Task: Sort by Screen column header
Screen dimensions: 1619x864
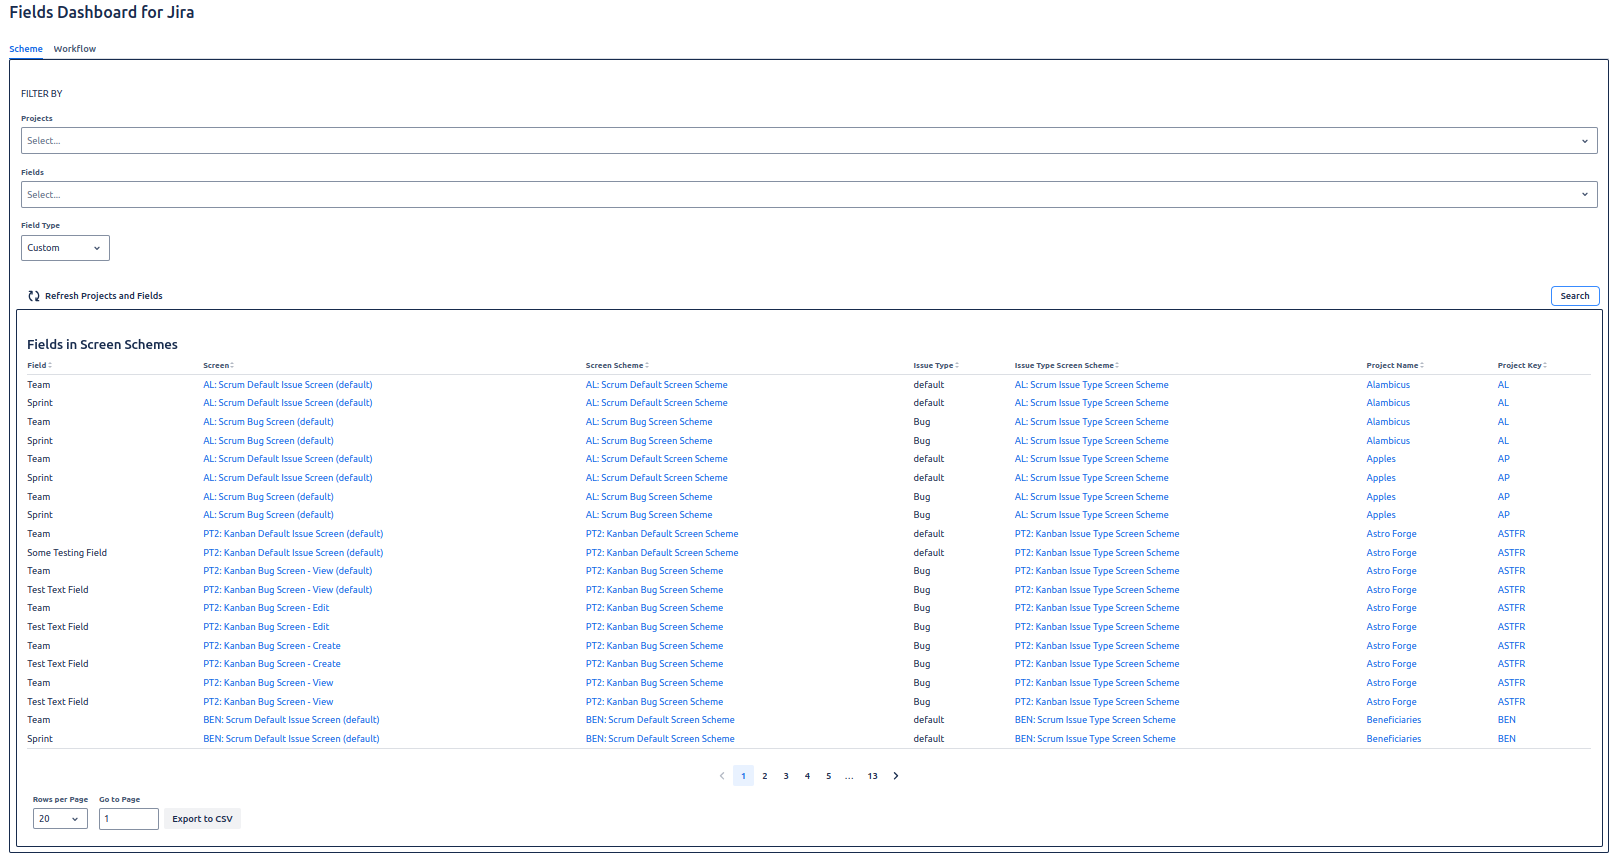Action: 218,365
